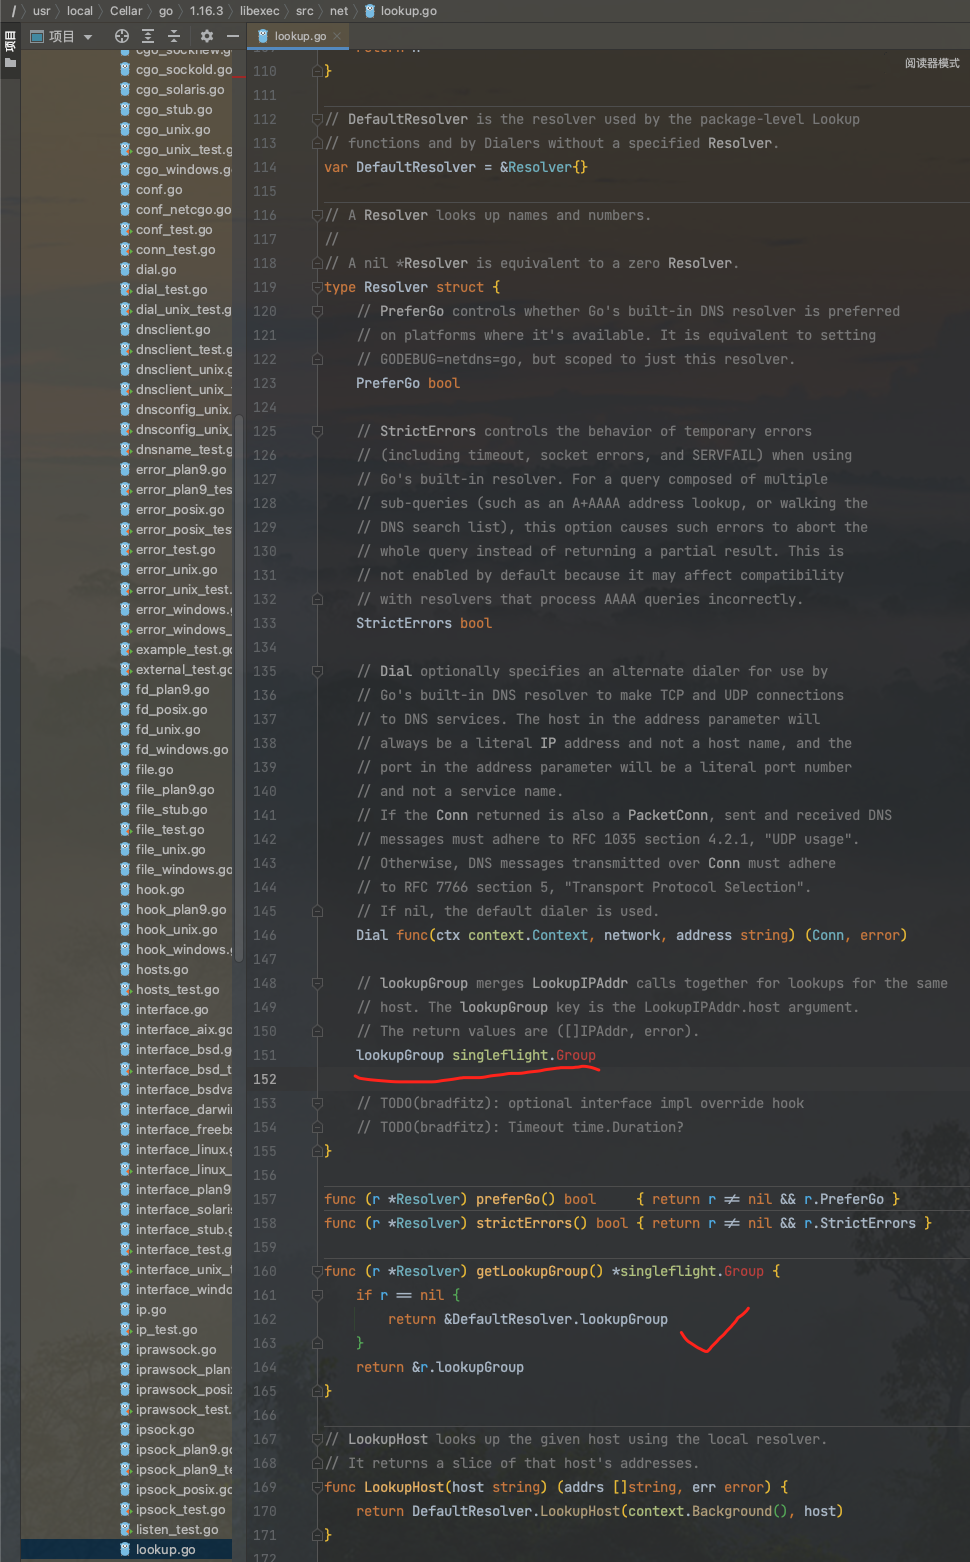Click the reader mode label

pyautogui.click(x=931, y=63)
